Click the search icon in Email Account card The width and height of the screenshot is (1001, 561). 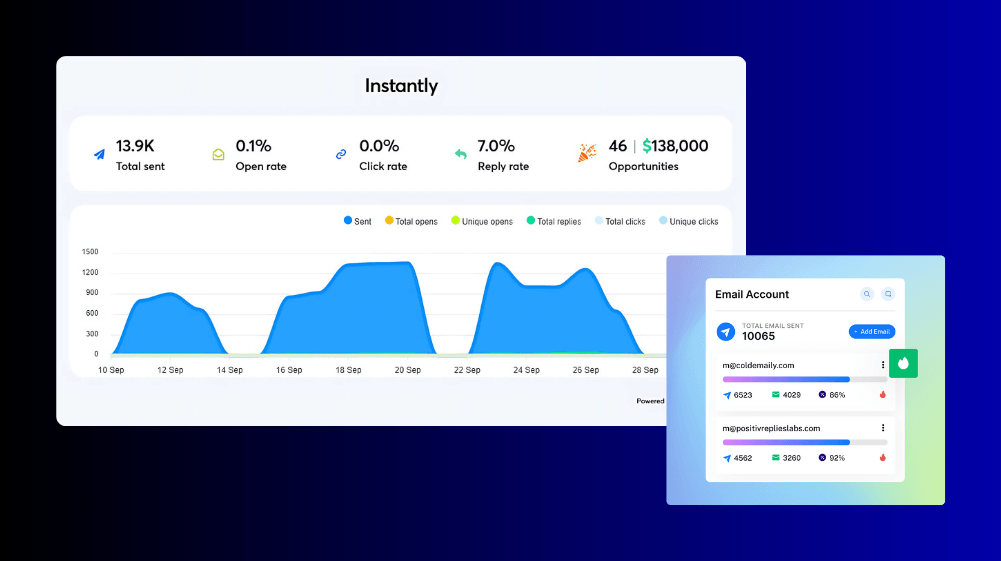point(867,294)
